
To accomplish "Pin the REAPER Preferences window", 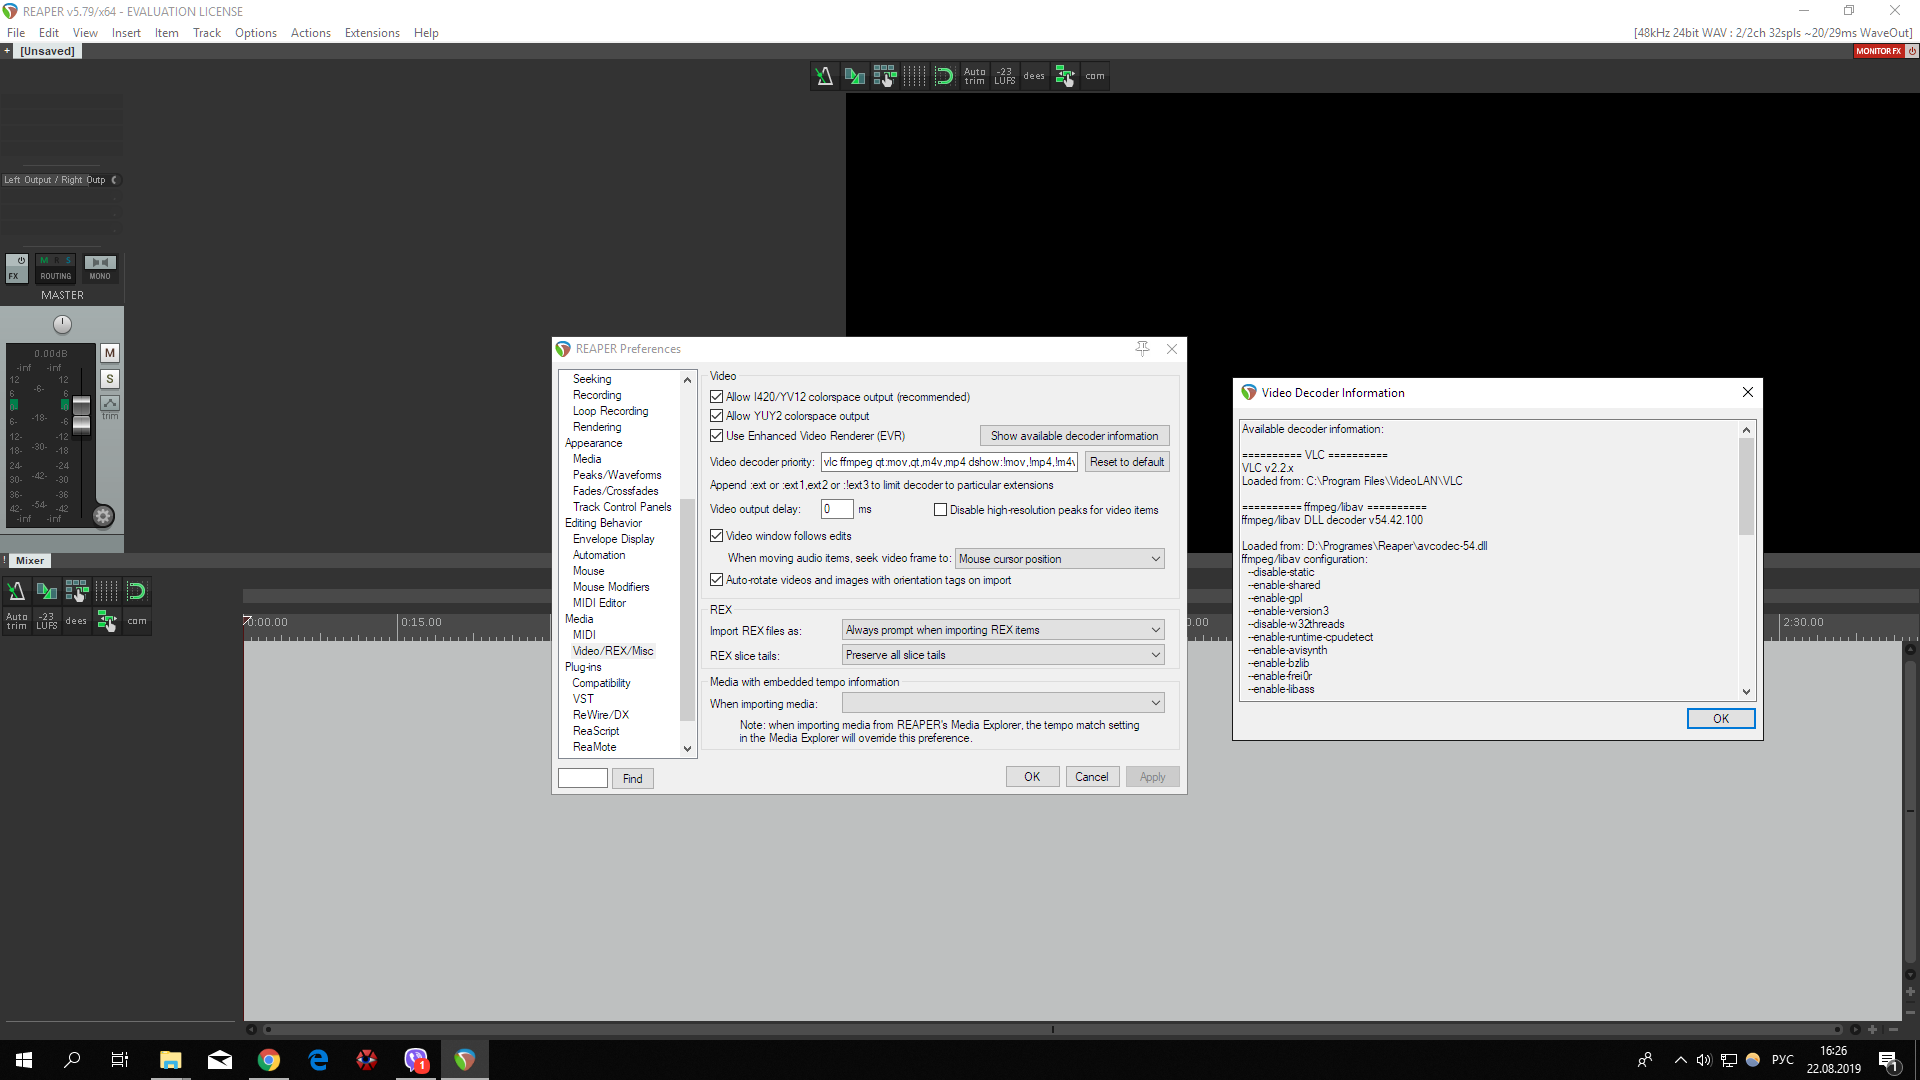I will (1142, 348).
